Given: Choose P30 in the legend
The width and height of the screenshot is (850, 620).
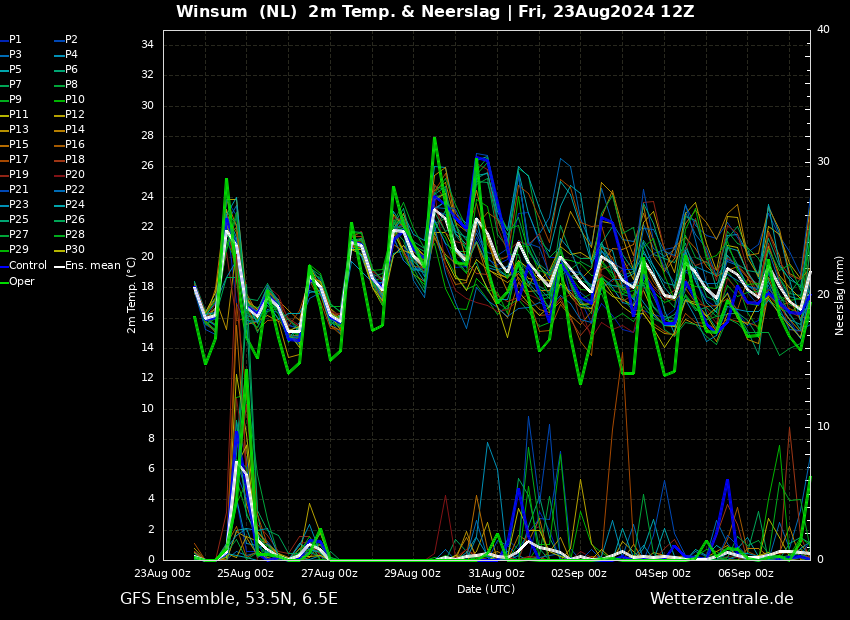Looking at the screenshot, I should (x=69, y=250).
